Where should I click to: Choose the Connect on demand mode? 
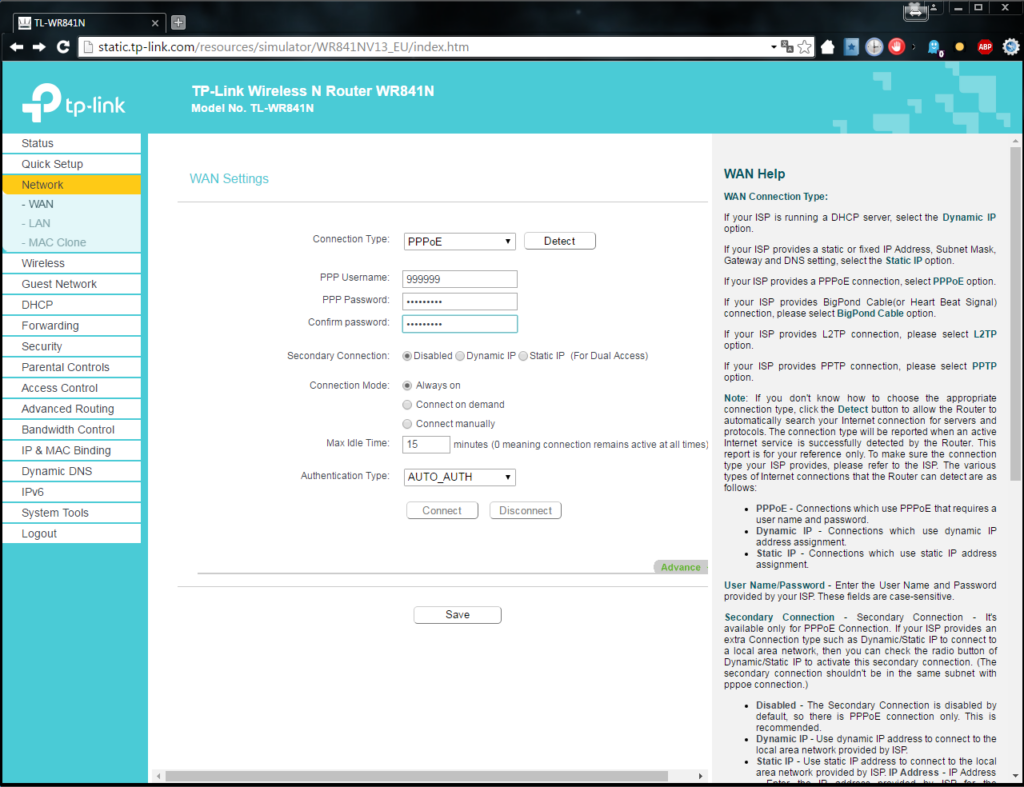407,405
